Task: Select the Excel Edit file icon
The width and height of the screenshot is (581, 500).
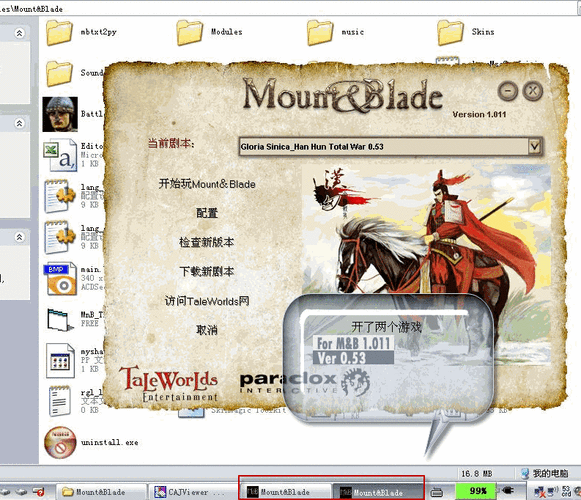Action: click(x=60, y=155)
